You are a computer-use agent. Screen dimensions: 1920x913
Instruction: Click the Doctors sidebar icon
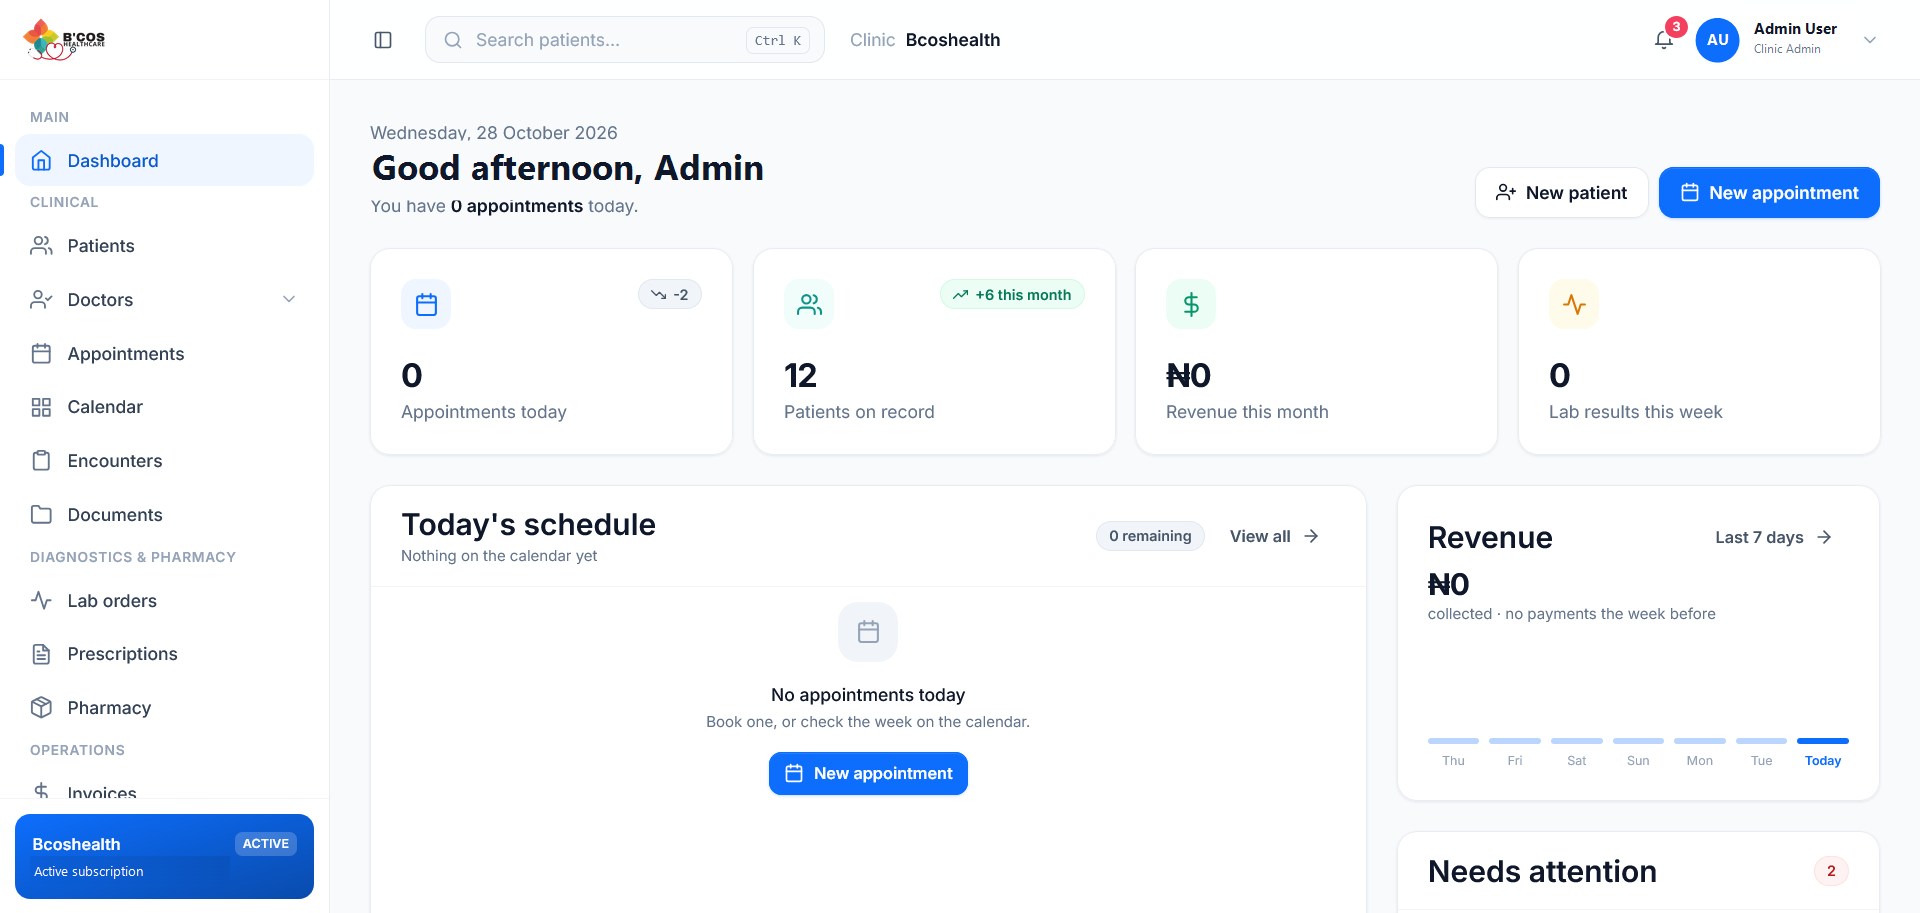coord(41,300)
